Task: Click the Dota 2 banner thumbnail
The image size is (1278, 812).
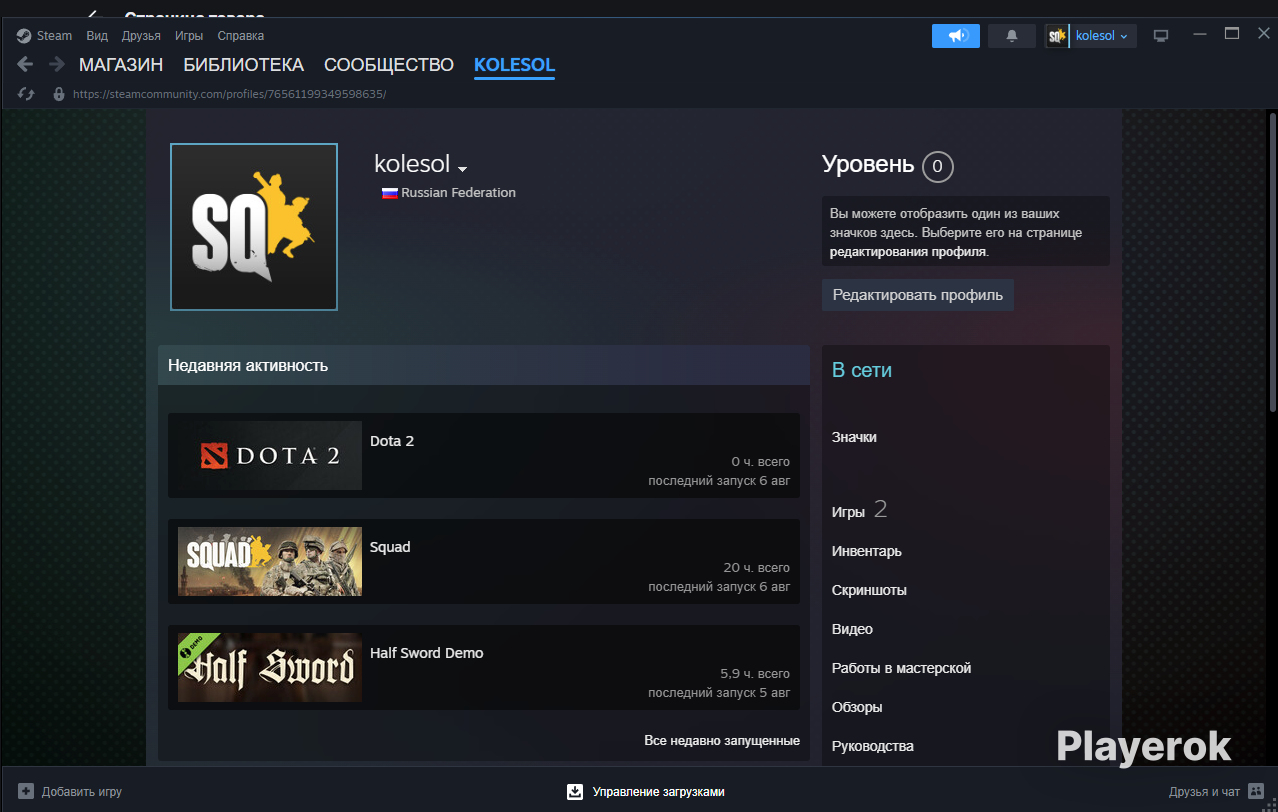Action: [270, 455]
